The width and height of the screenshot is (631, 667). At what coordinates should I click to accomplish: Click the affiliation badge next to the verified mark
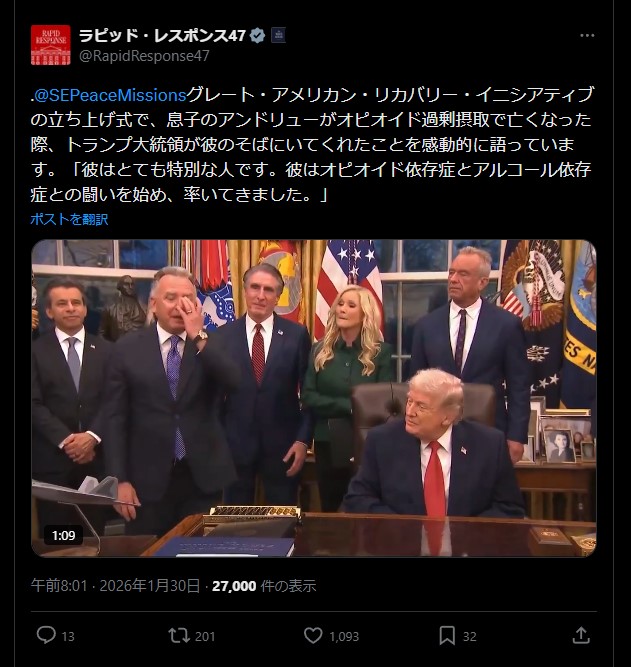tap(278, 35)
